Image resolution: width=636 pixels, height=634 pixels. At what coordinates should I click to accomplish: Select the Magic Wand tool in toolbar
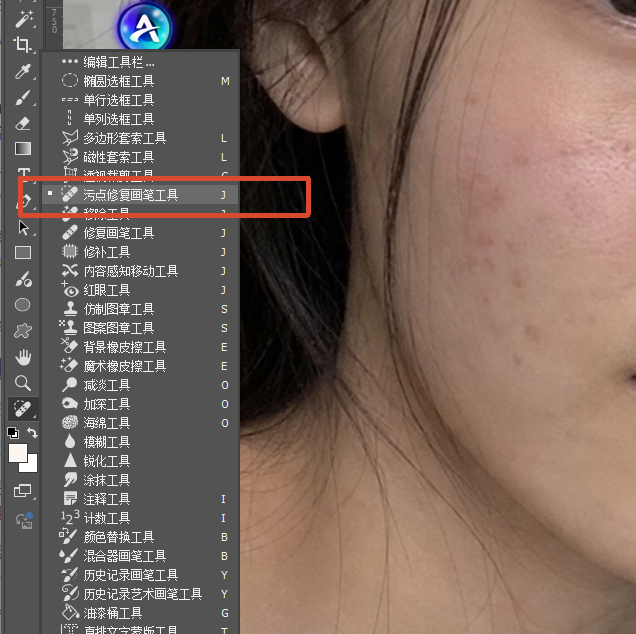[23, 19]
